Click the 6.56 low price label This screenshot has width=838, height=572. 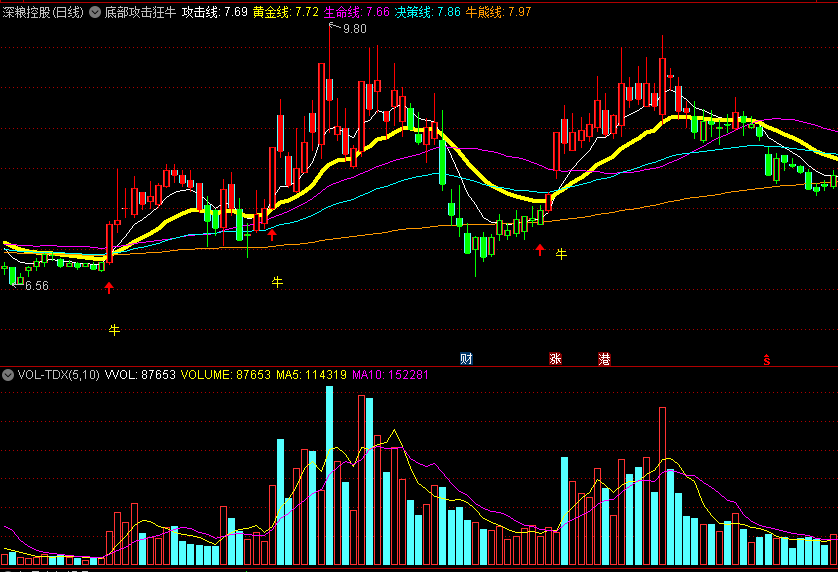(x=36, y=286)
